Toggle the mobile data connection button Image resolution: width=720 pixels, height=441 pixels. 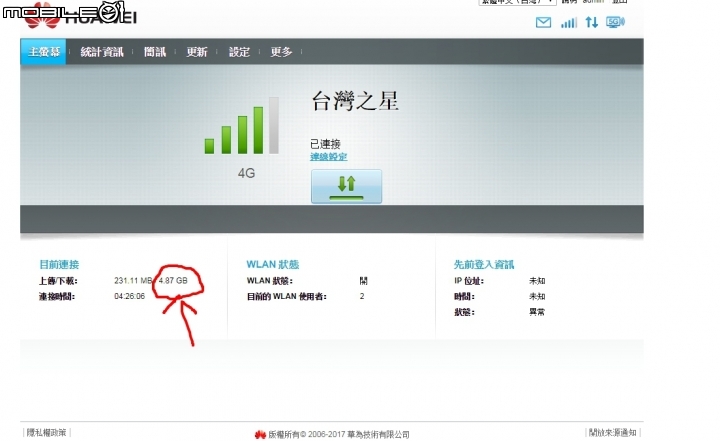pos(346,186)
